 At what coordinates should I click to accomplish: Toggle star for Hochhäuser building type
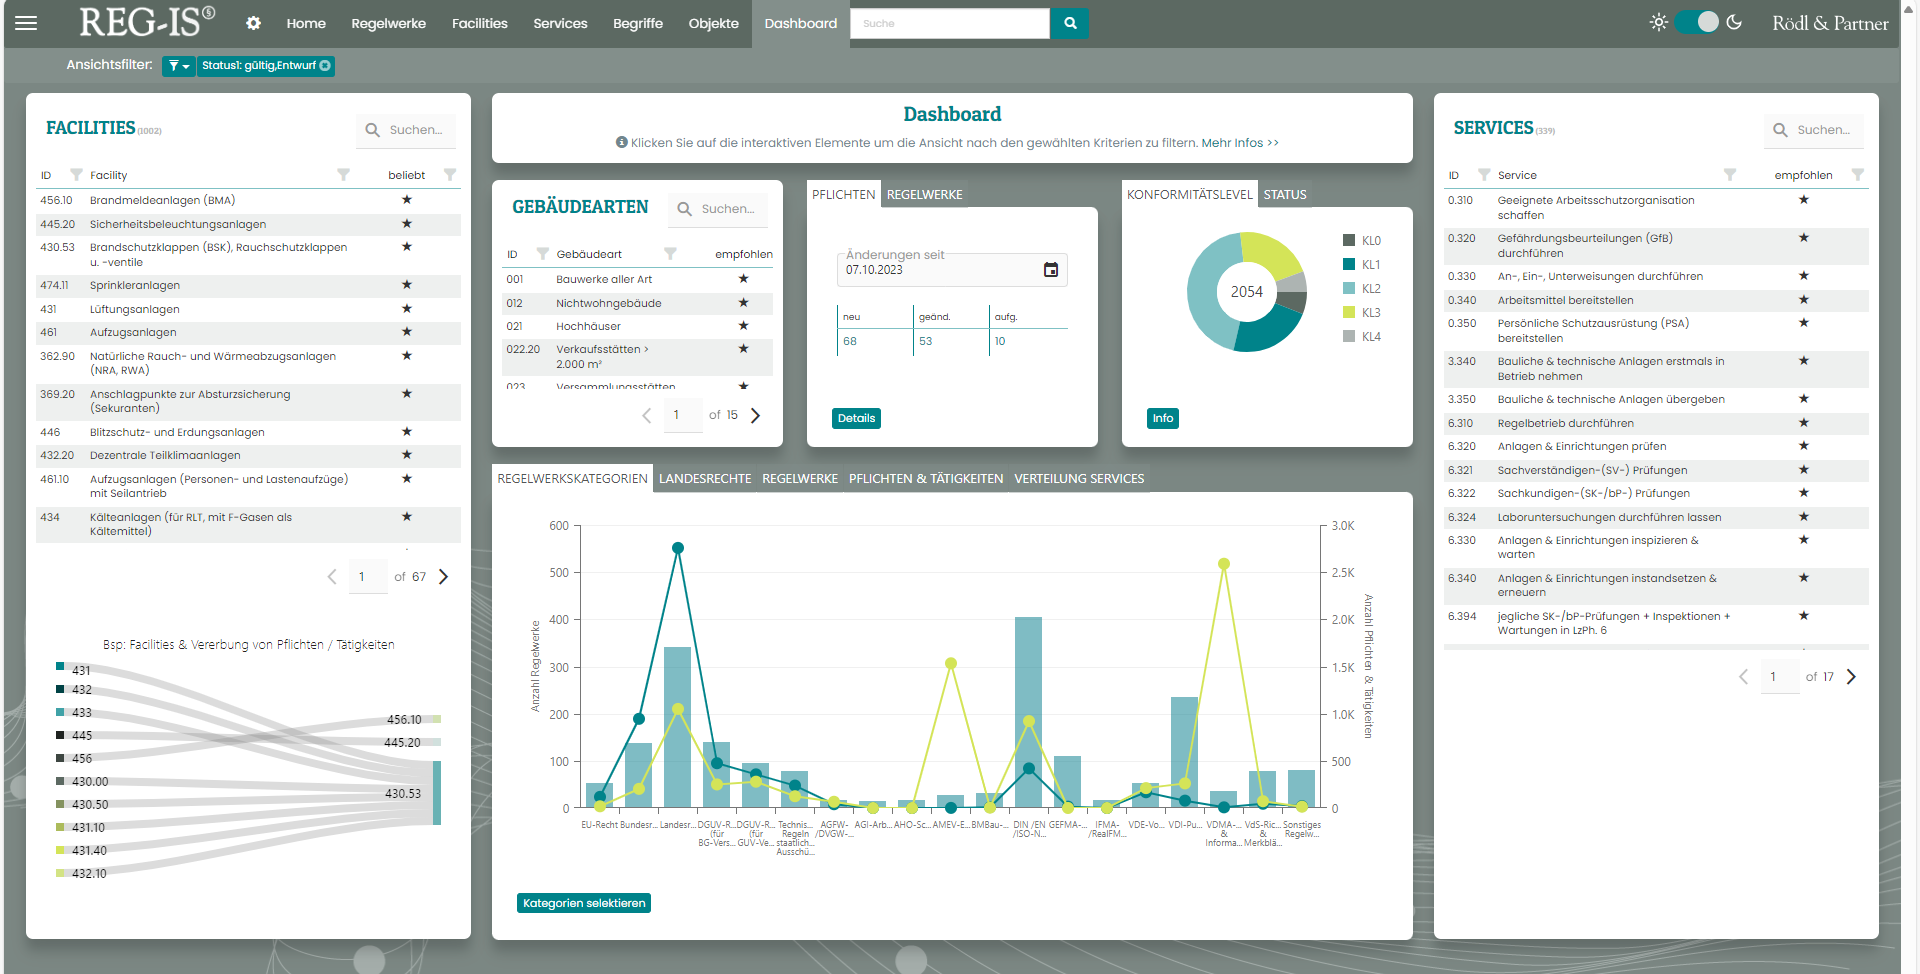click(x=743, y=326)
